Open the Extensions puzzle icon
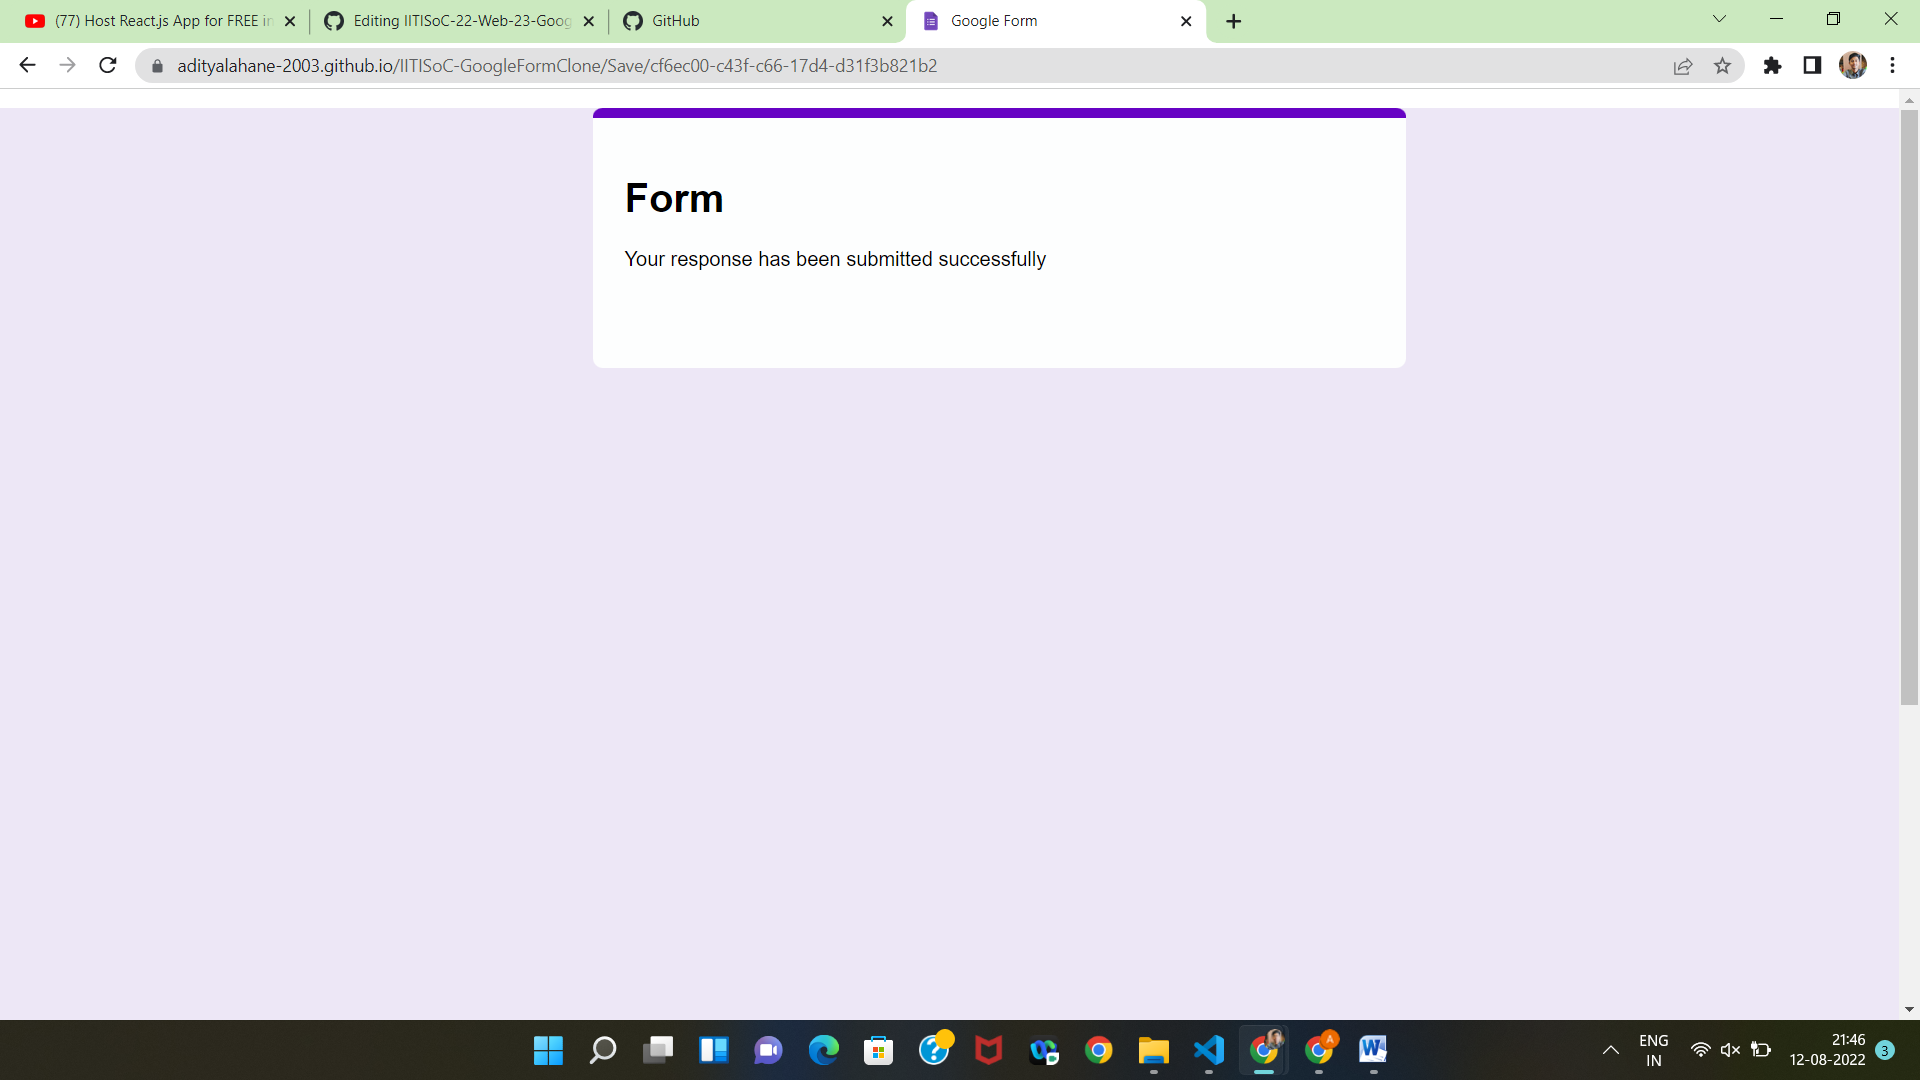The image size is (1920, 1080). [1772, 66]
